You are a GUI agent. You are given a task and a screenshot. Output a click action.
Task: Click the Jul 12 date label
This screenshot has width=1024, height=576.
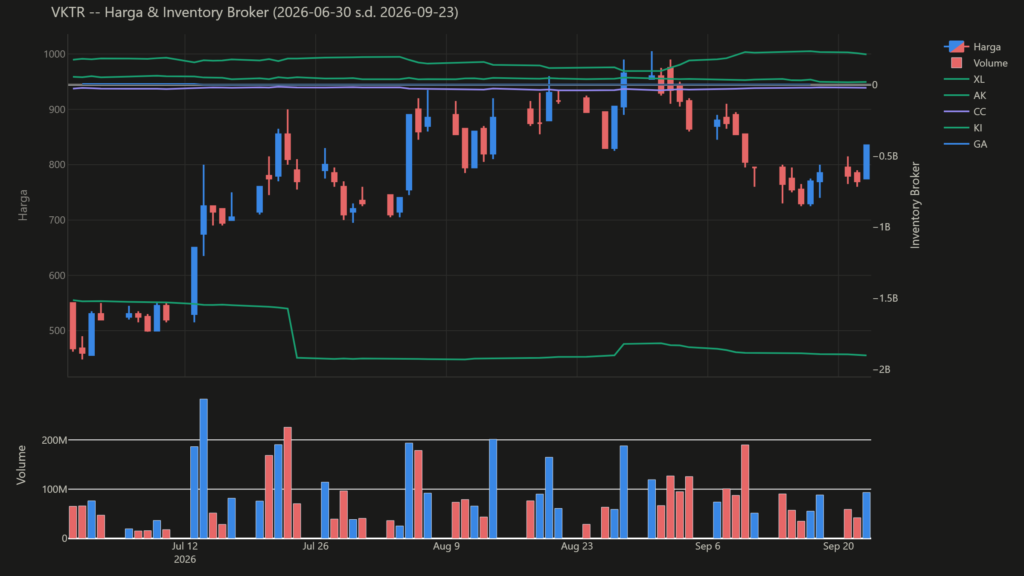coord(185,546)
